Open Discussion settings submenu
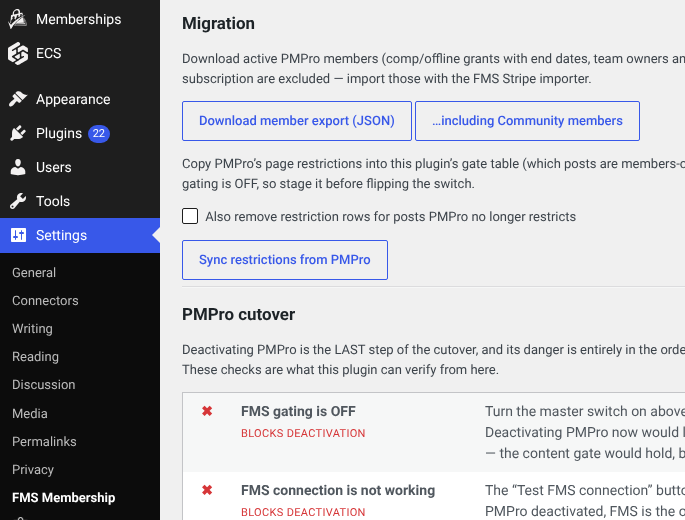This screenshot has width=685, height=520. [x=44, y=385]
